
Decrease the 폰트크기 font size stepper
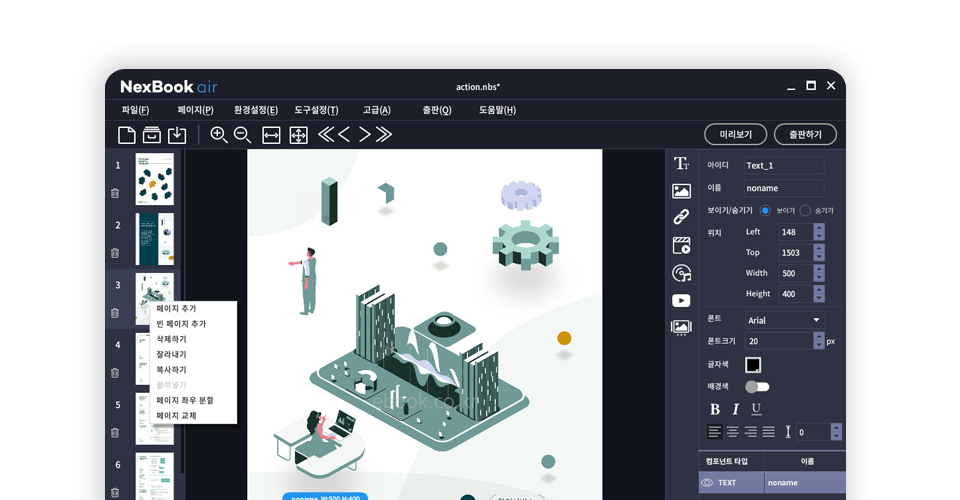[819, 345]
